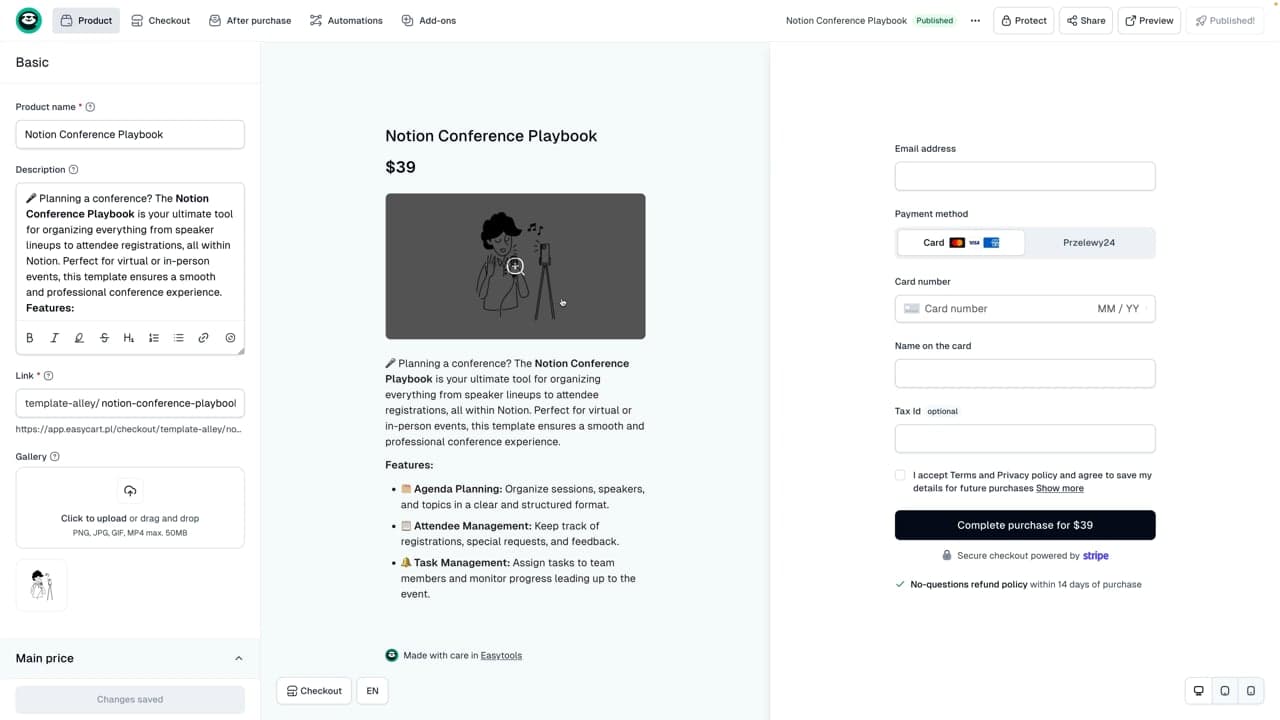Viewport: 1280px width, 720px height.
Task: Click Easytools logo in preview footer
Action: 392,655
